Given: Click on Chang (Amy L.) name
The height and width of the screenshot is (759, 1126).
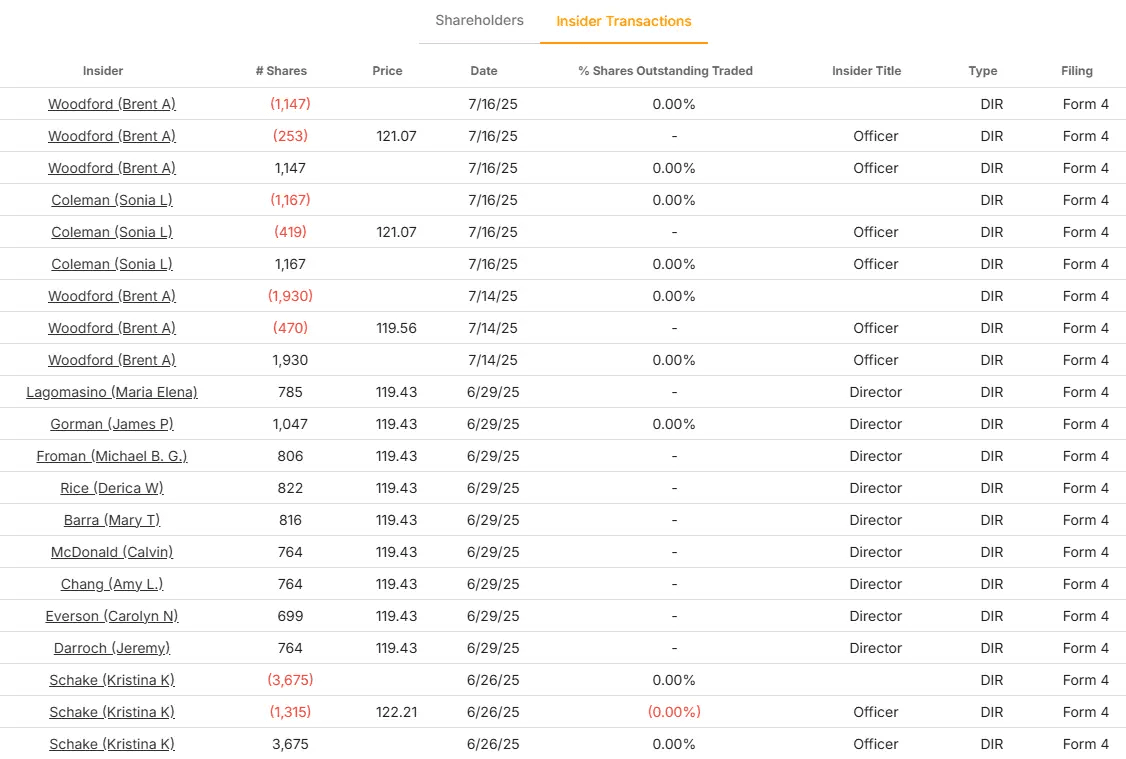Looking at the screenshot, I should coord(112,584).
